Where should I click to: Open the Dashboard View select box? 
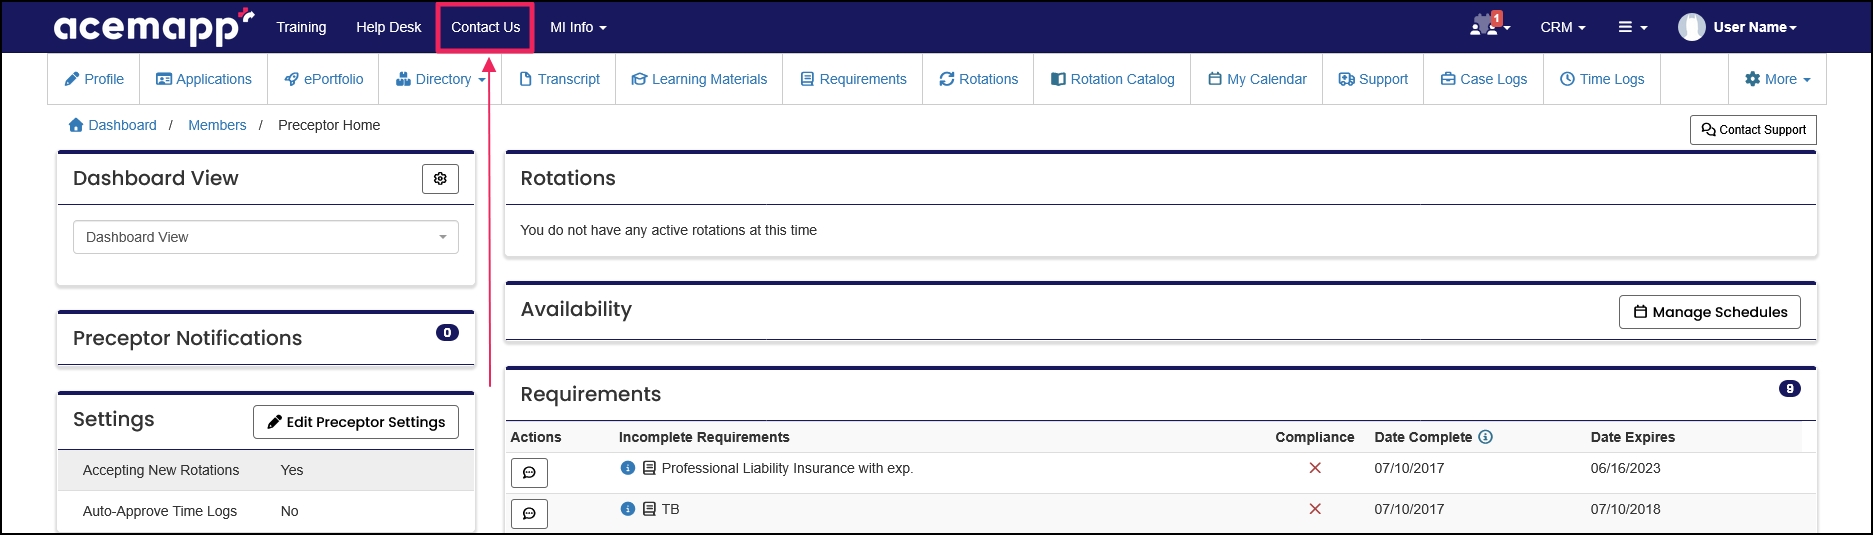tap(266, 237)
